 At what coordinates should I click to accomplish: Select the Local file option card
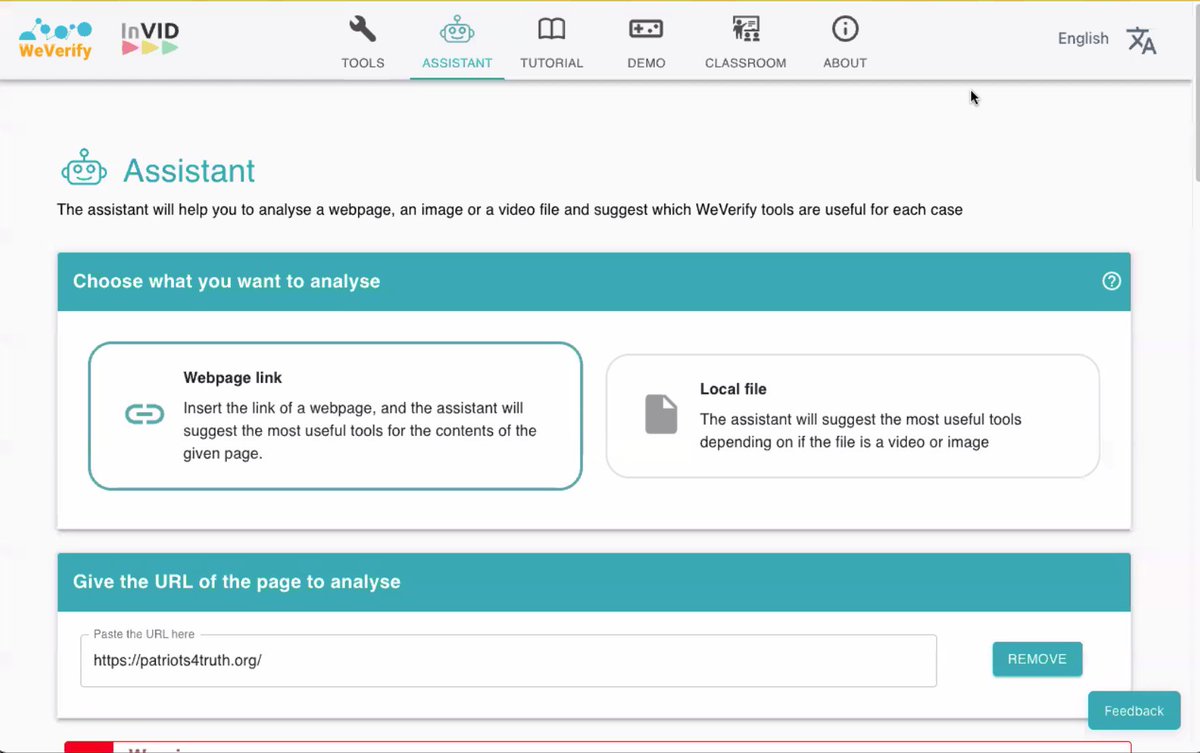click(x=852, y=415)
